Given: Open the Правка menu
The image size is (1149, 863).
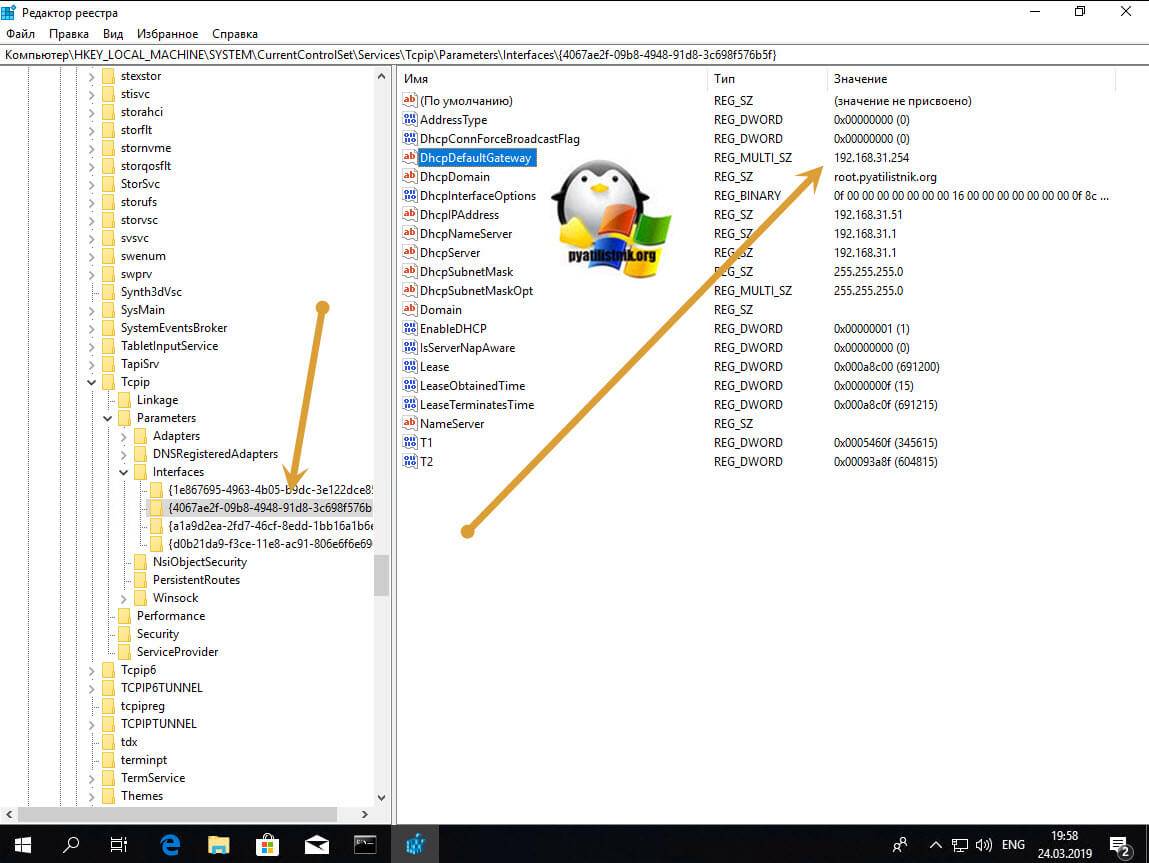Looking at the screenshot, I should coord(69,34).
